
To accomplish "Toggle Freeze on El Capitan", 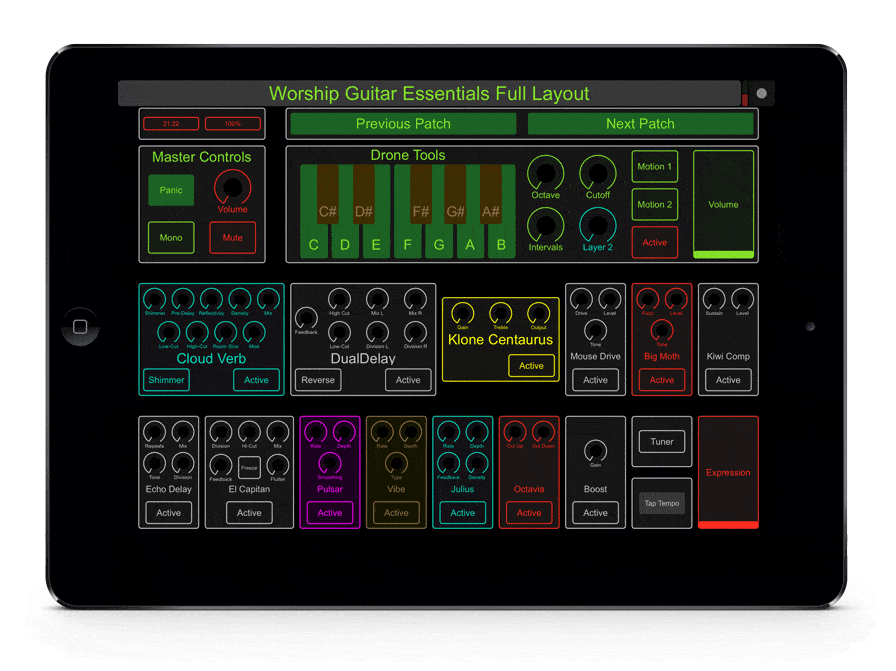I will [x=249, y=465].
